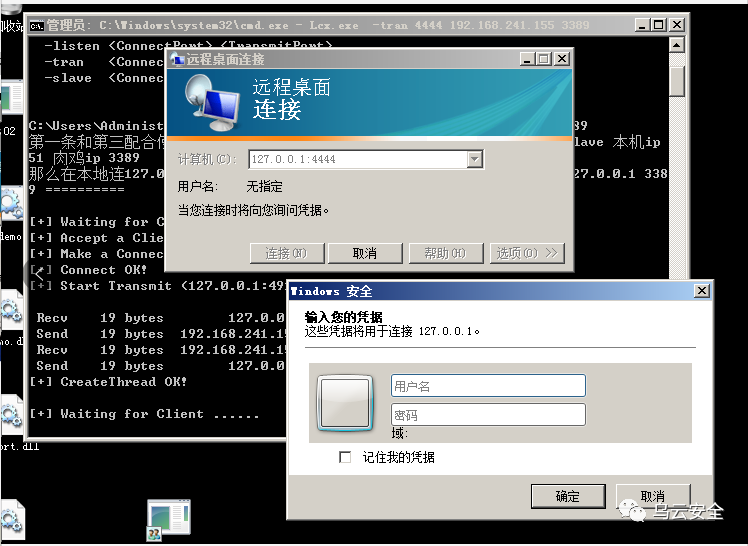Screen dimensions: 748x546
Task: Confirm credentials with the 确定 button
Action: 568,496
